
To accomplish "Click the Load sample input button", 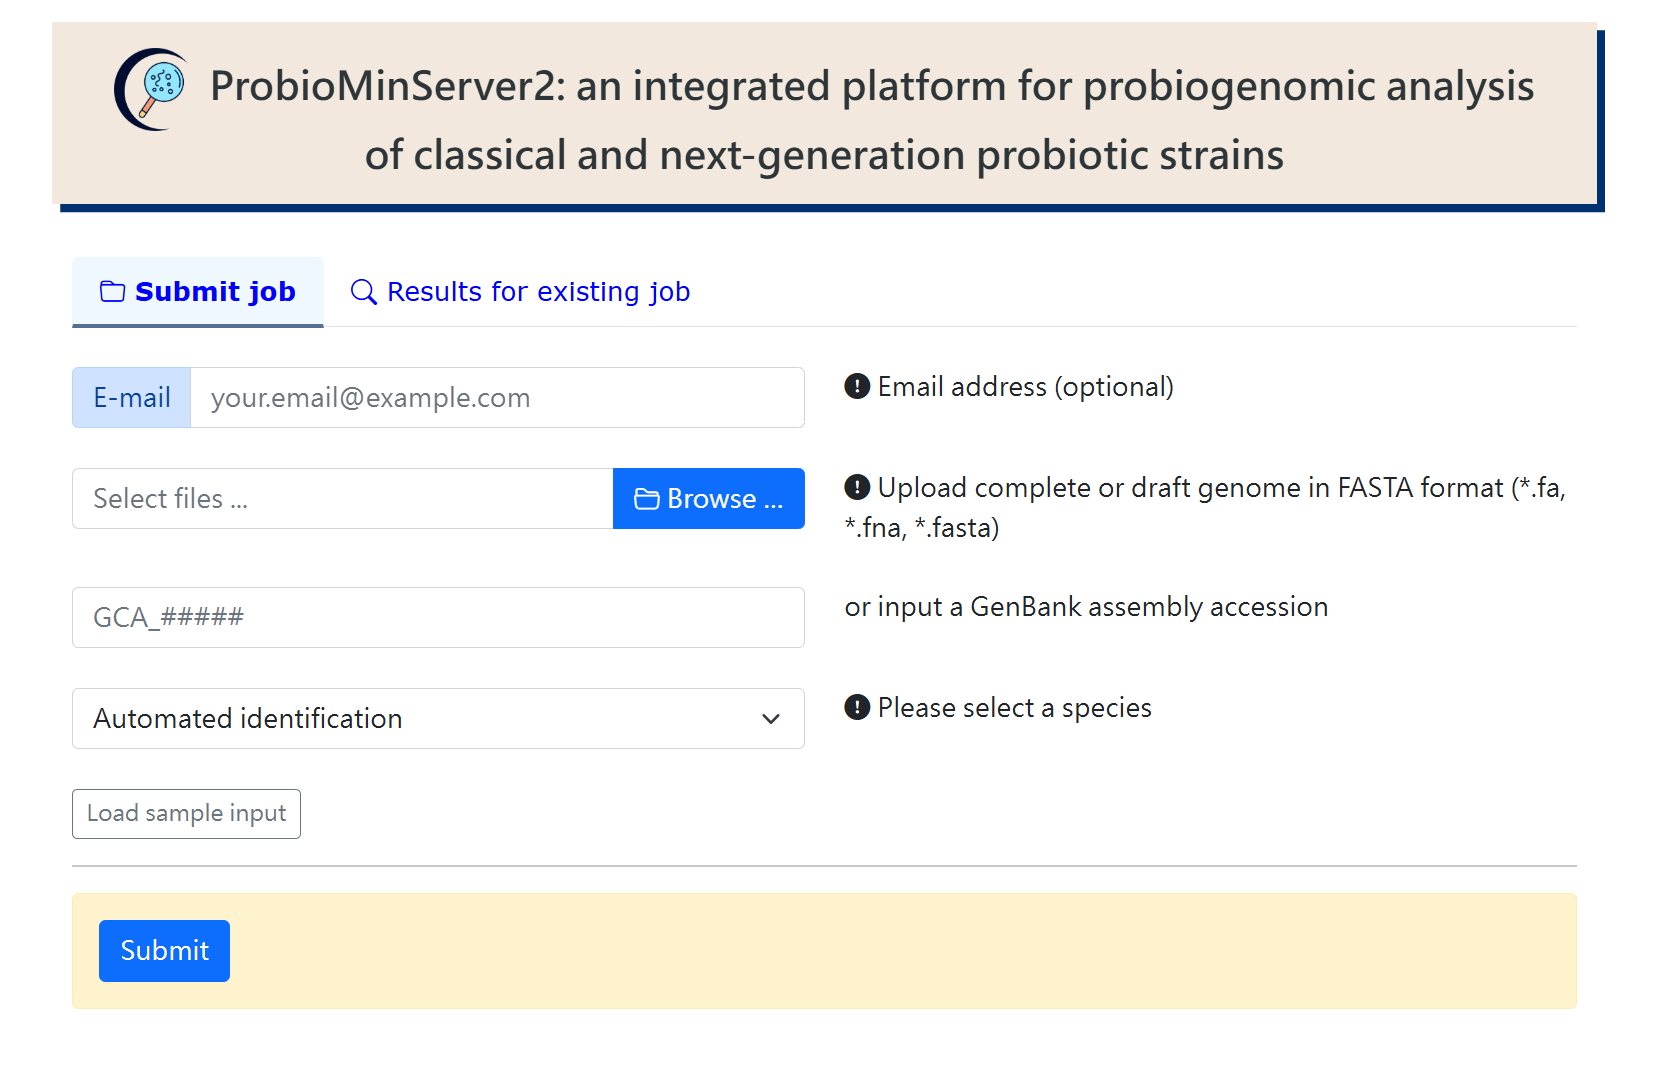I will [186, 814].
